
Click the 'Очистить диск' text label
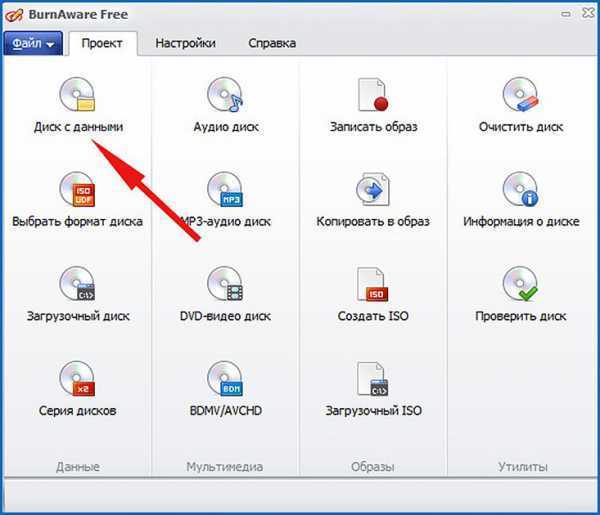pos(521,127)
